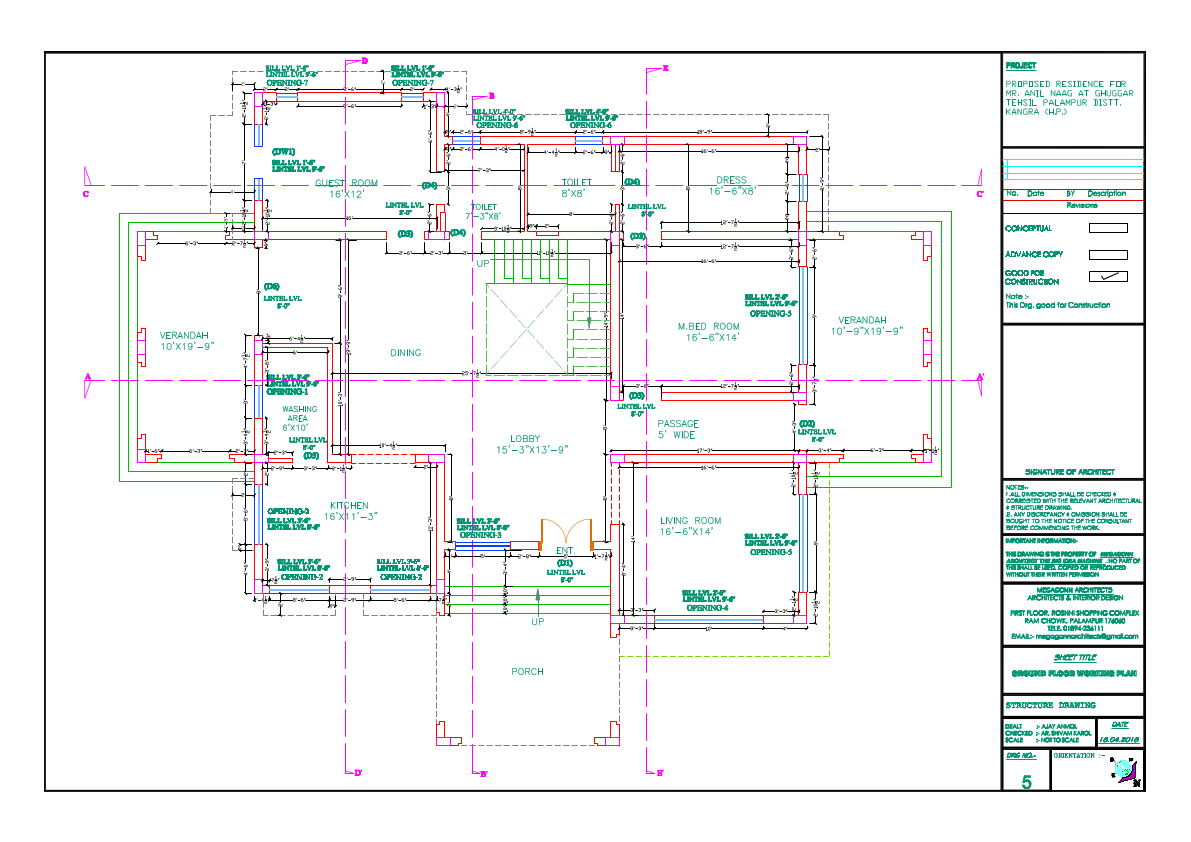Image resolution: width=1191 pixels, height=842 pixels.
Task: Click the orientation compass icon
Action: [1125, 770]
